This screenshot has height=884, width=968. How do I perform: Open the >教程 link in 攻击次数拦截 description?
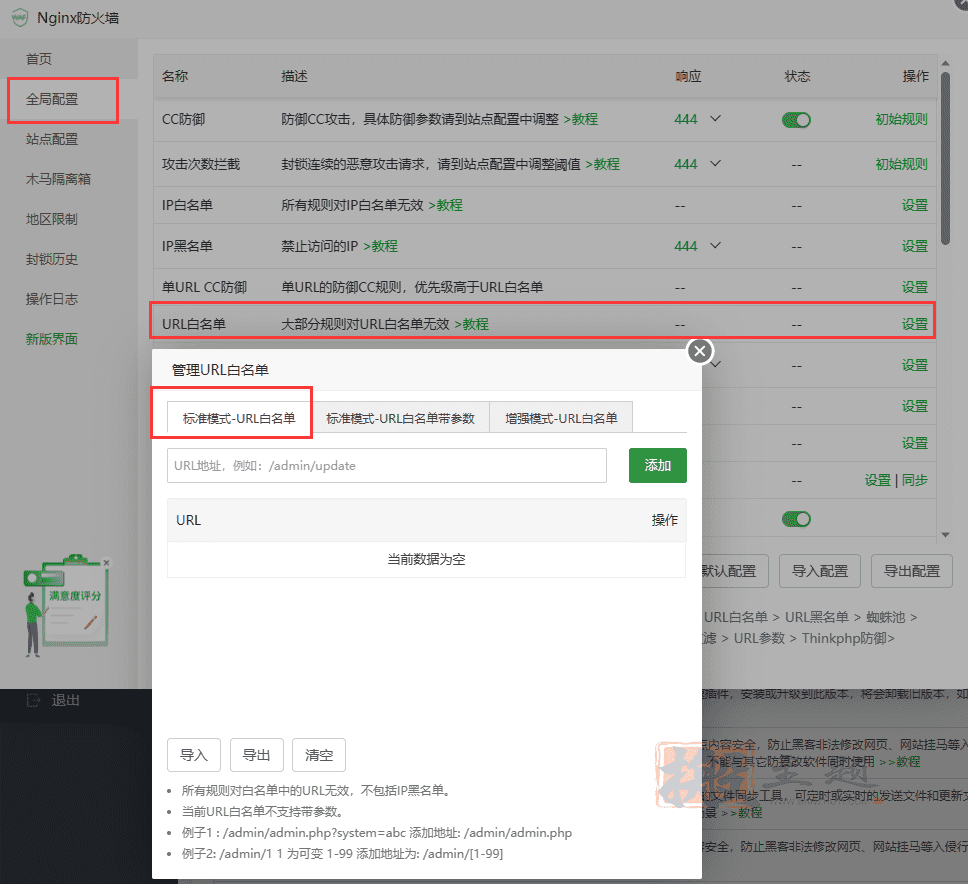603,164
